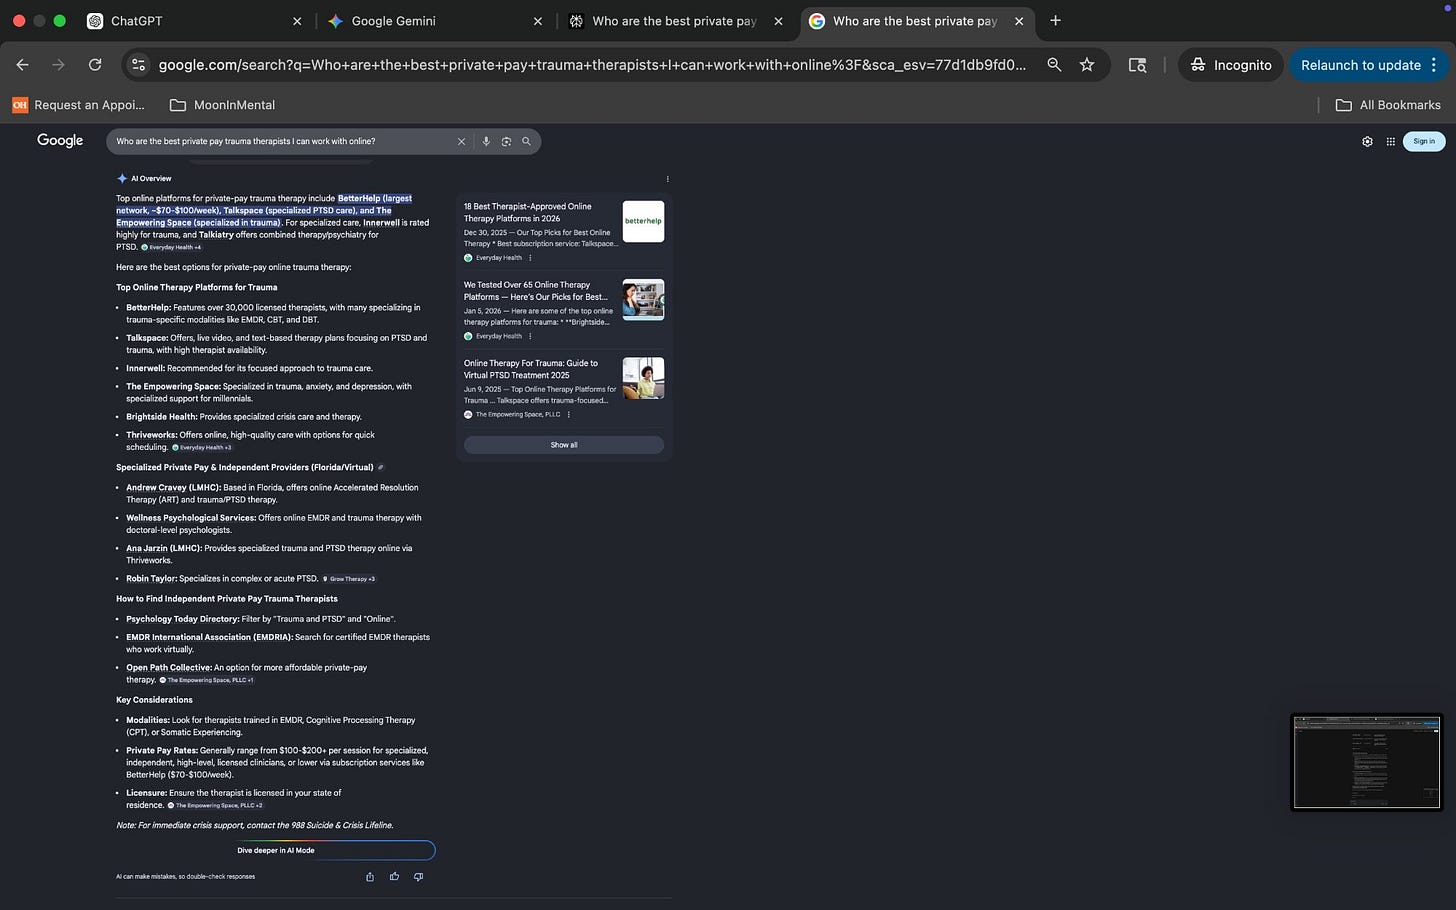Viewport: 1456px width, 910px height.
Task: Click the Thriveworks term in bullet list
Action: 151,435
